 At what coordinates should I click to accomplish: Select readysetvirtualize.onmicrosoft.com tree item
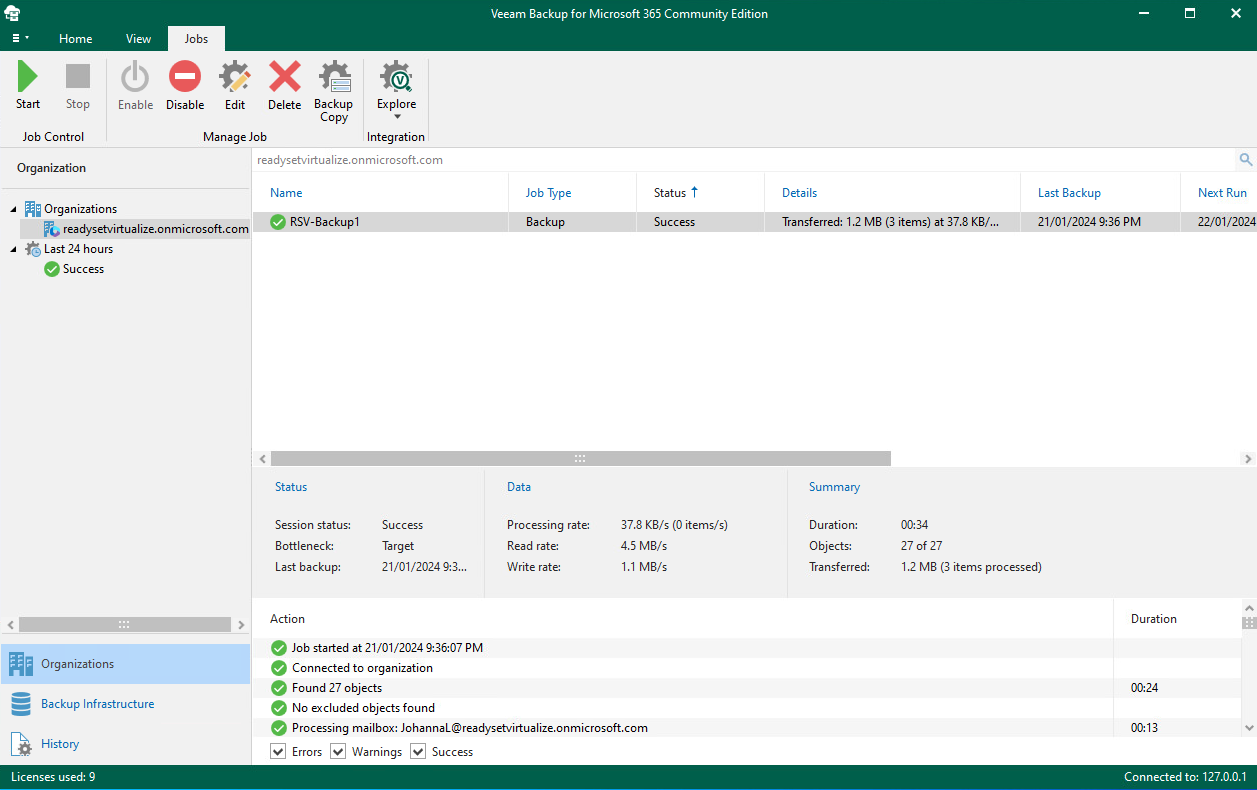click(146, 229)
